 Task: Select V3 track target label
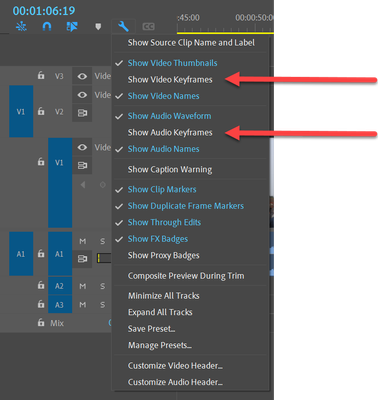point(59,76)
